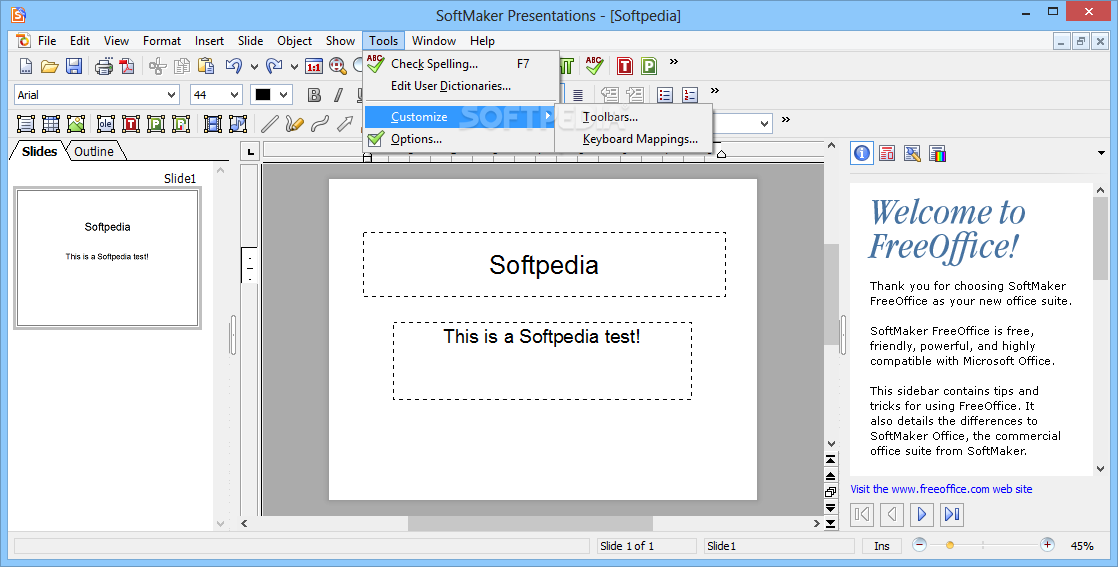Viewport: 1118px width, 567px height.
Task: Set actual size with the 1:1 zoom icon
Action: (x=314, y=66)
